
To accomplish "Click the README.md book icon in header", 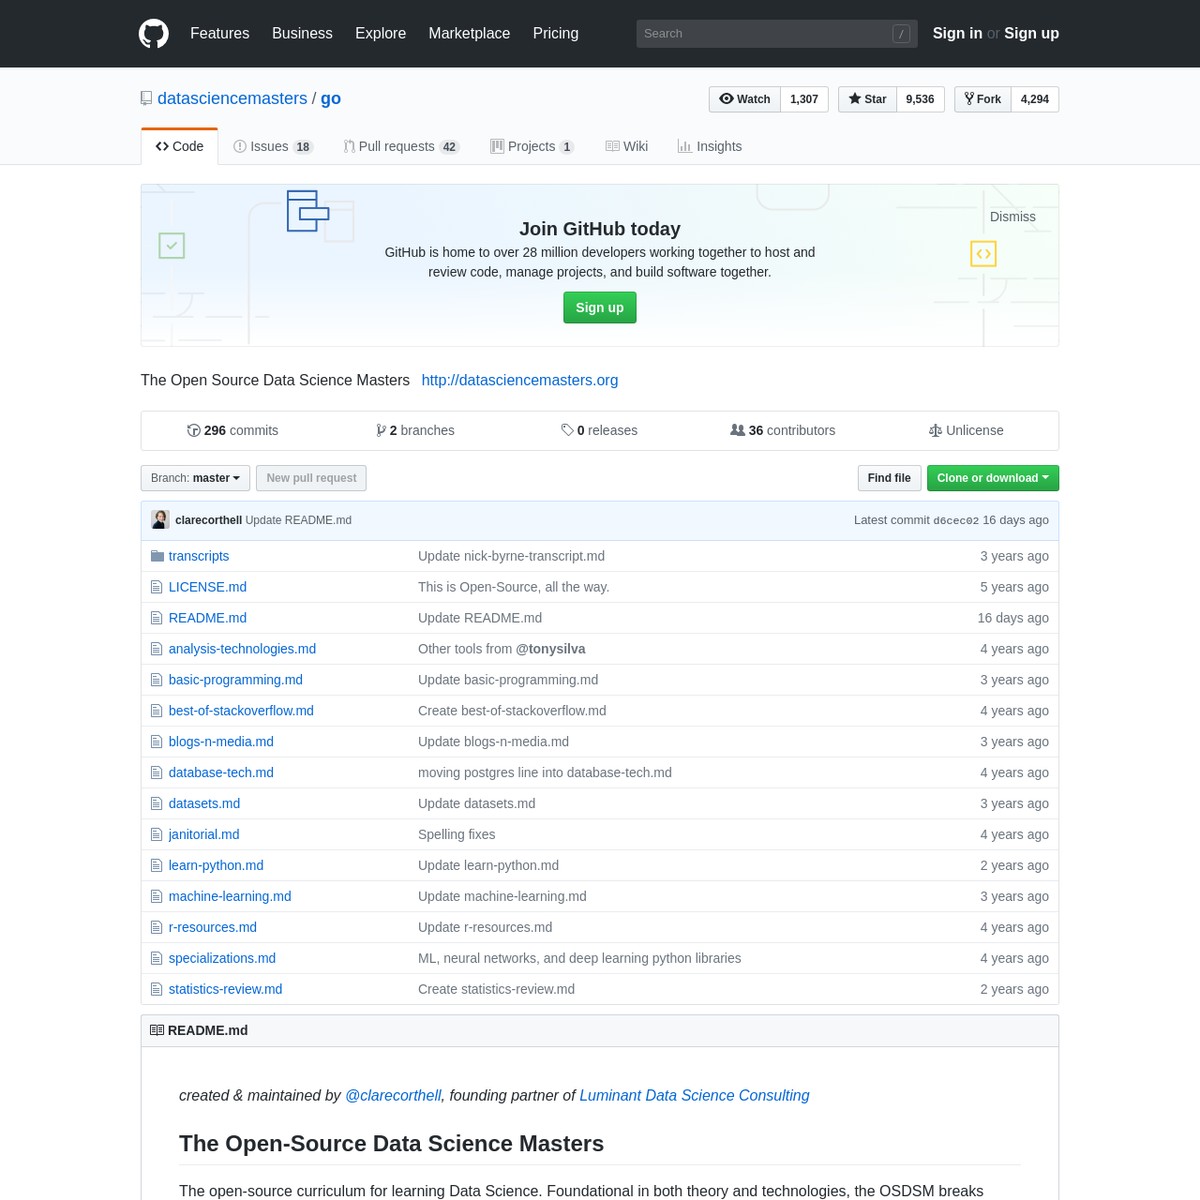I will [157, 1030].
